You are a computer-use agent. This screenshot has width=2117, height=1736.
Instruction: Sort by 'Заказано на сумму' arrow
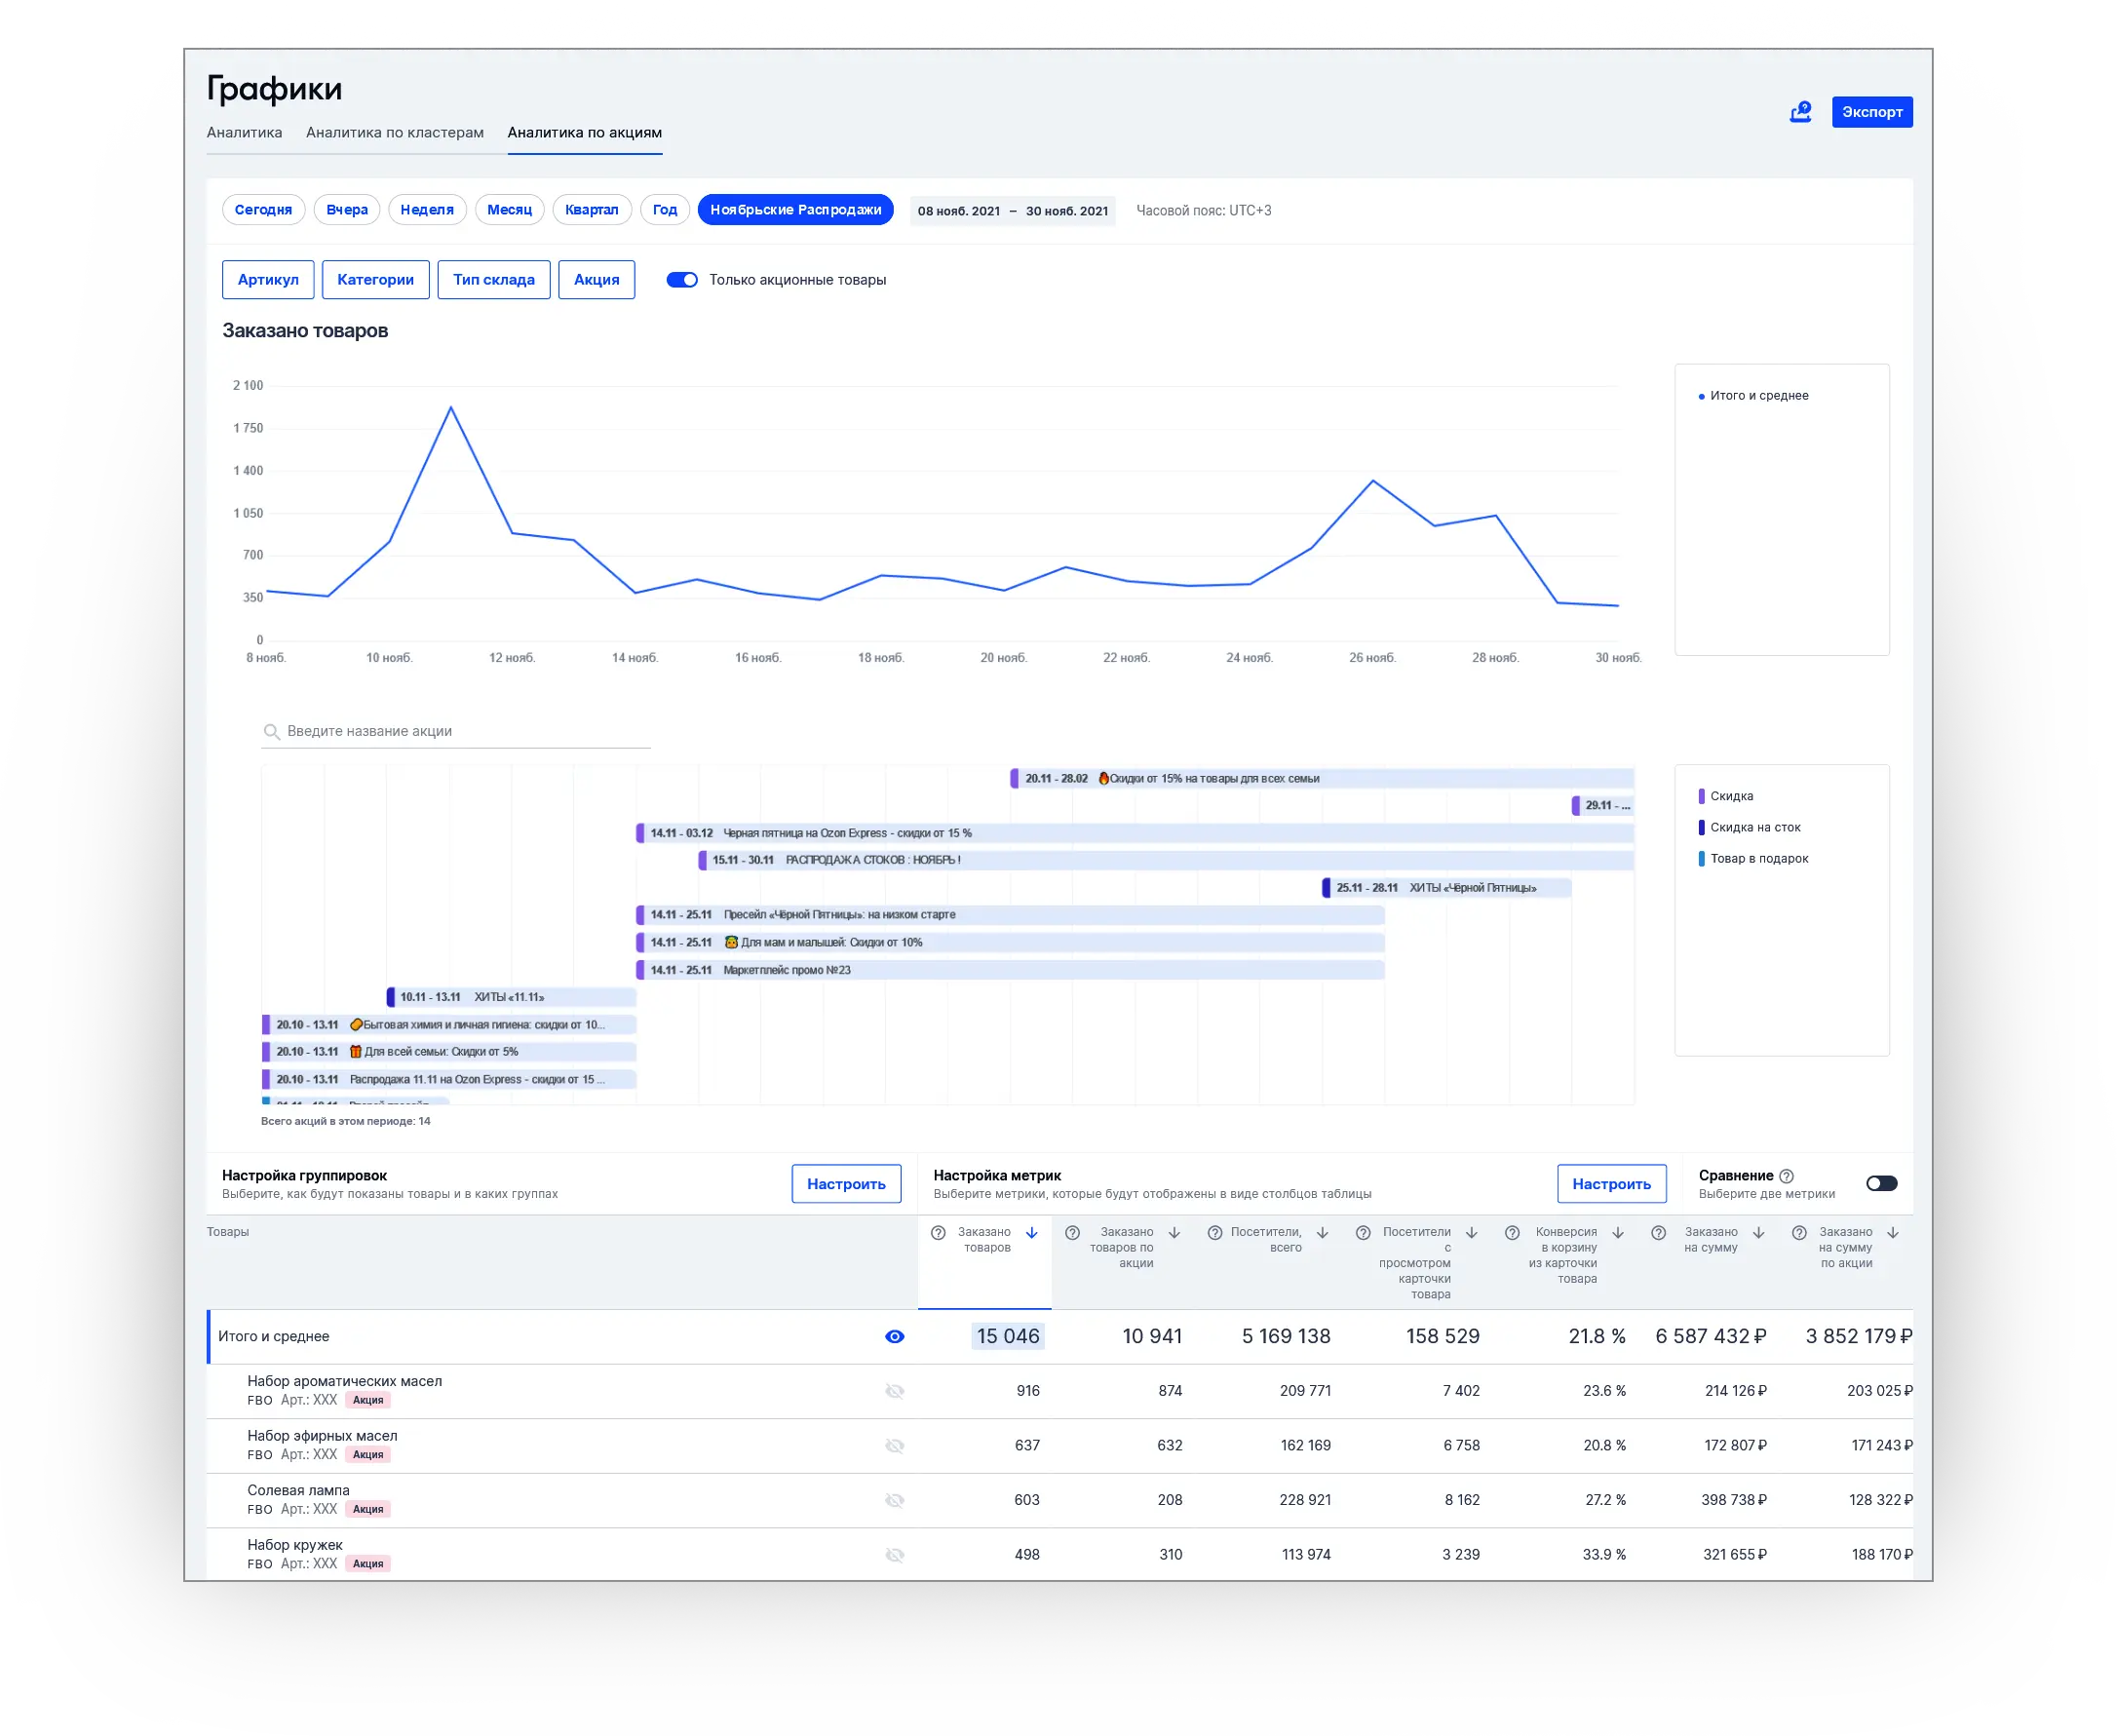(x=1759, y=1233)
